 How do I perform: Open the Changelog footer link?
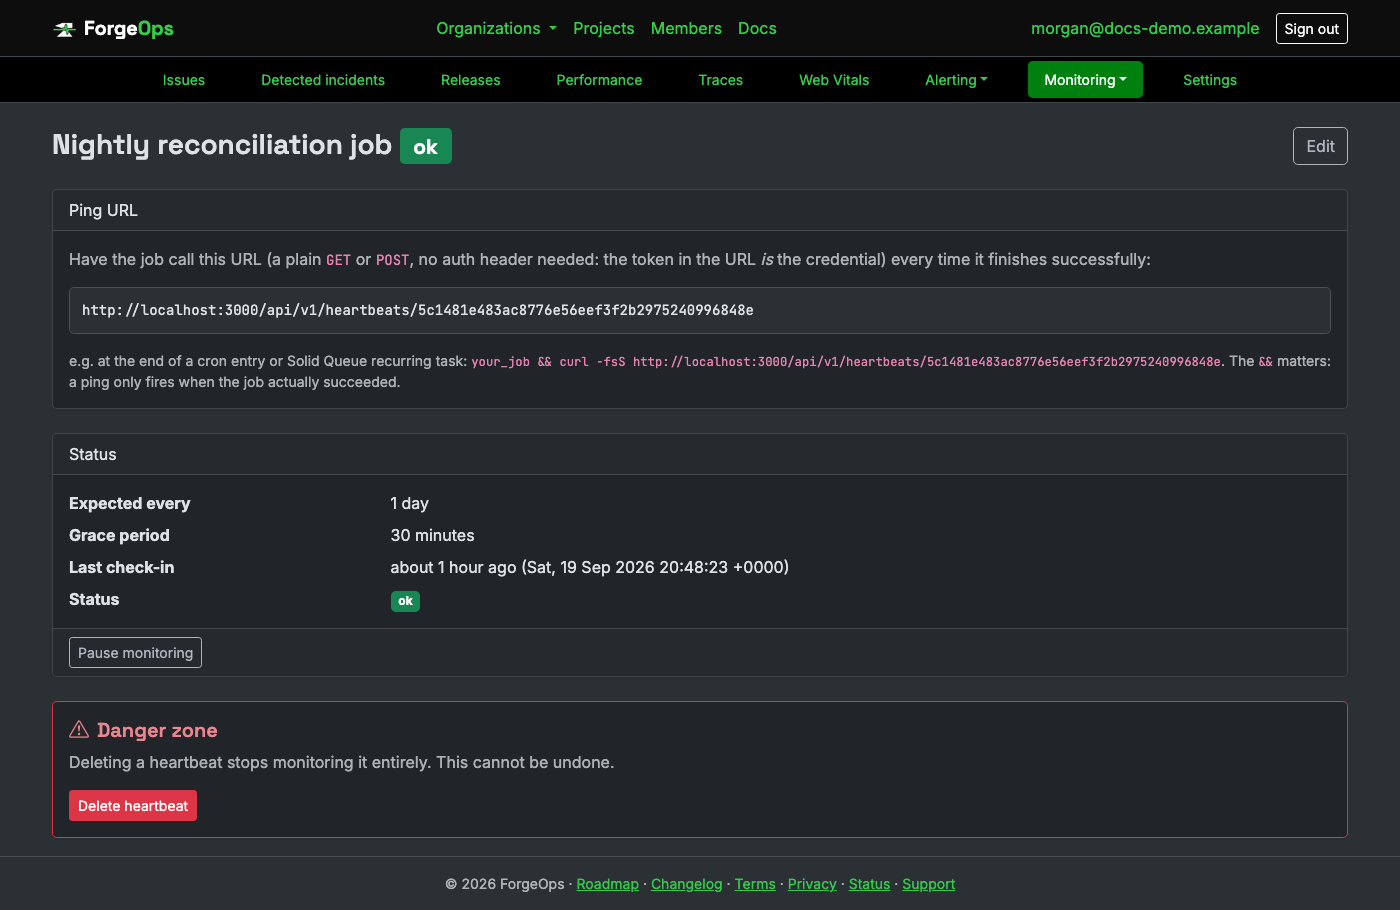(687, 884)
